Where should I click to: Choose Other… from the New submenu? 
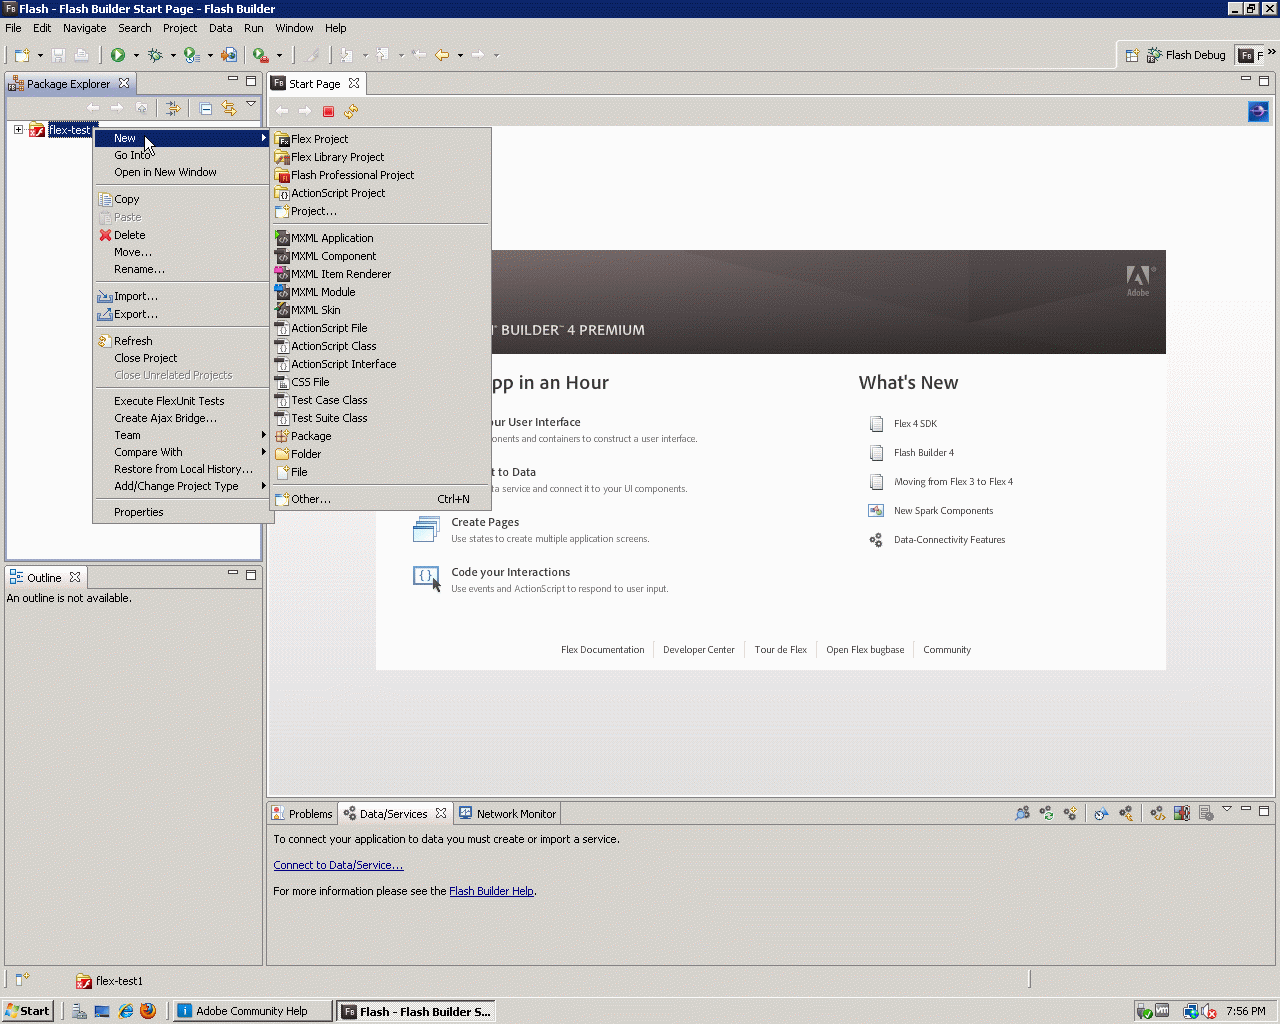381,499
